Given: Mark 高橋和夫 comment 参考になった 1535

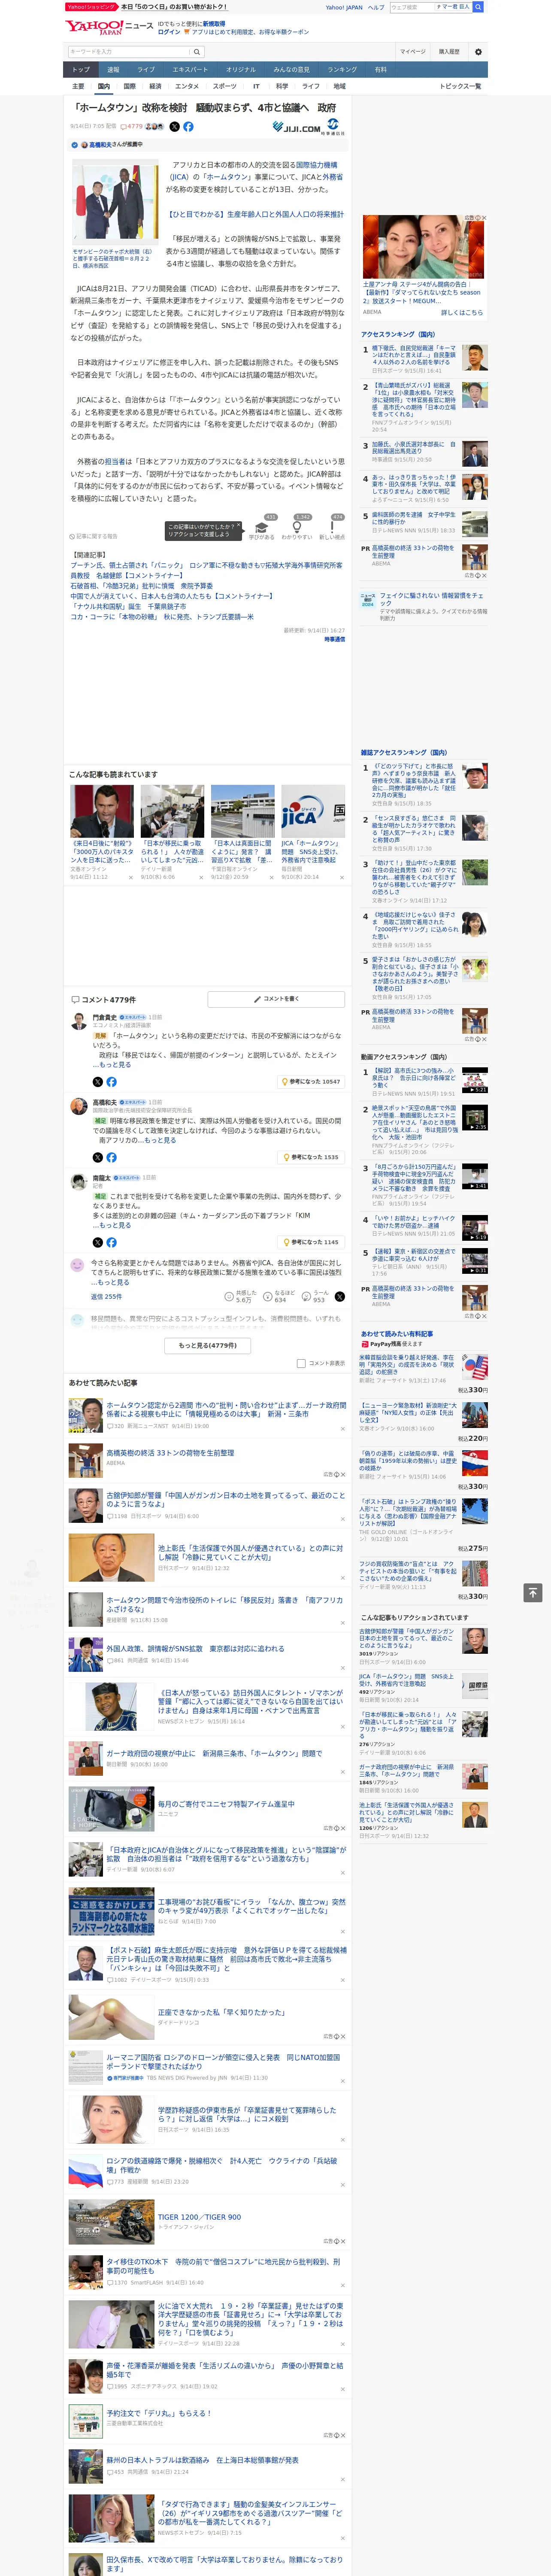Looking at the screenshot, I should pos(312,1157).
